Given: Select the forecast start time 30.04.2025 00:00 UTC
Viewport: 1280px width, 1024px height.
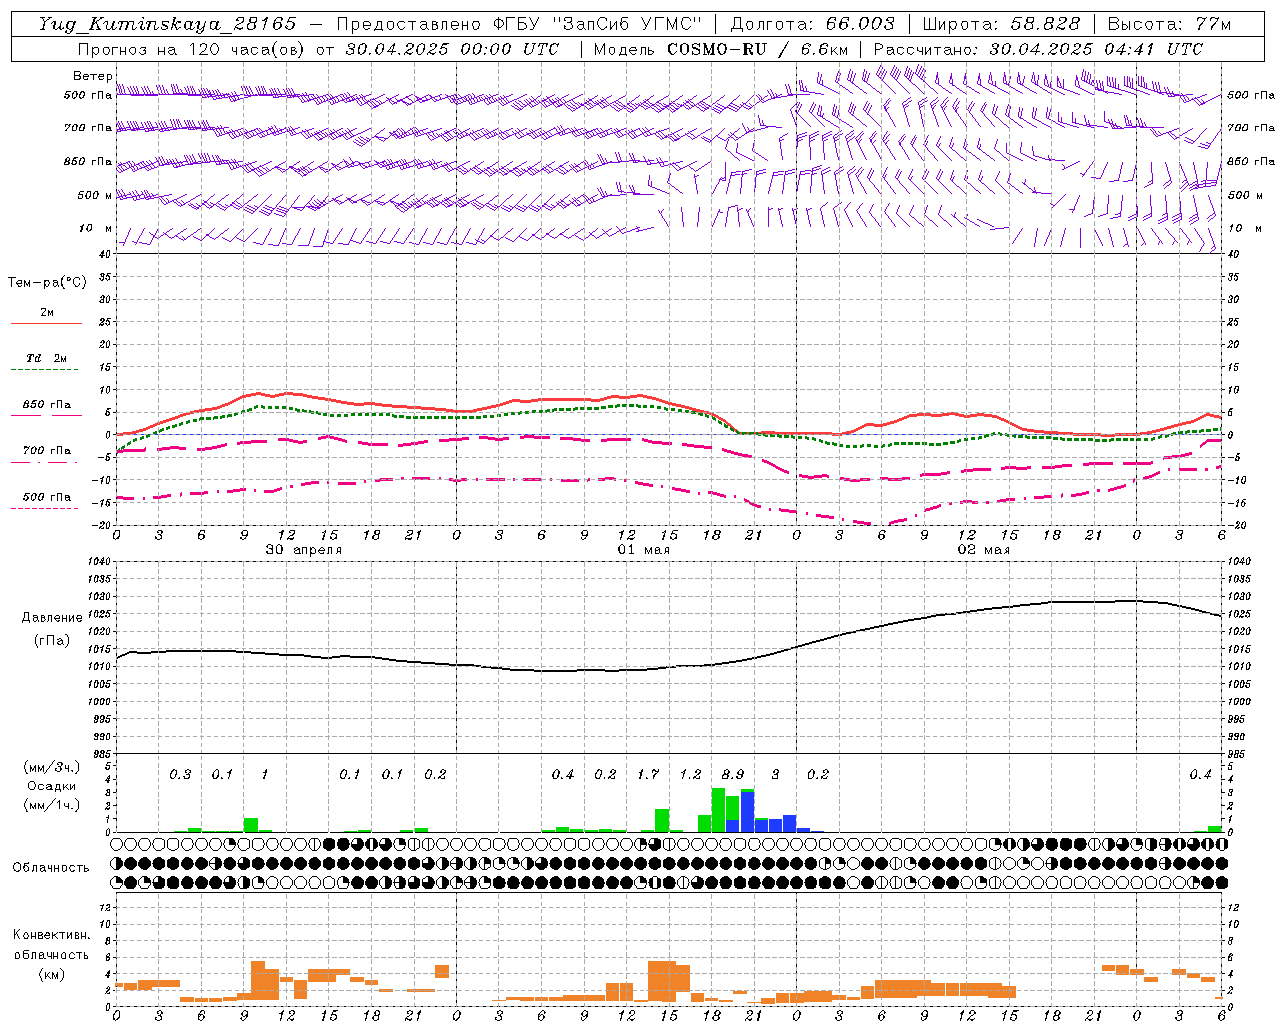Looking at the screenshot, I should pyautogui.click(x=452, y=49).
